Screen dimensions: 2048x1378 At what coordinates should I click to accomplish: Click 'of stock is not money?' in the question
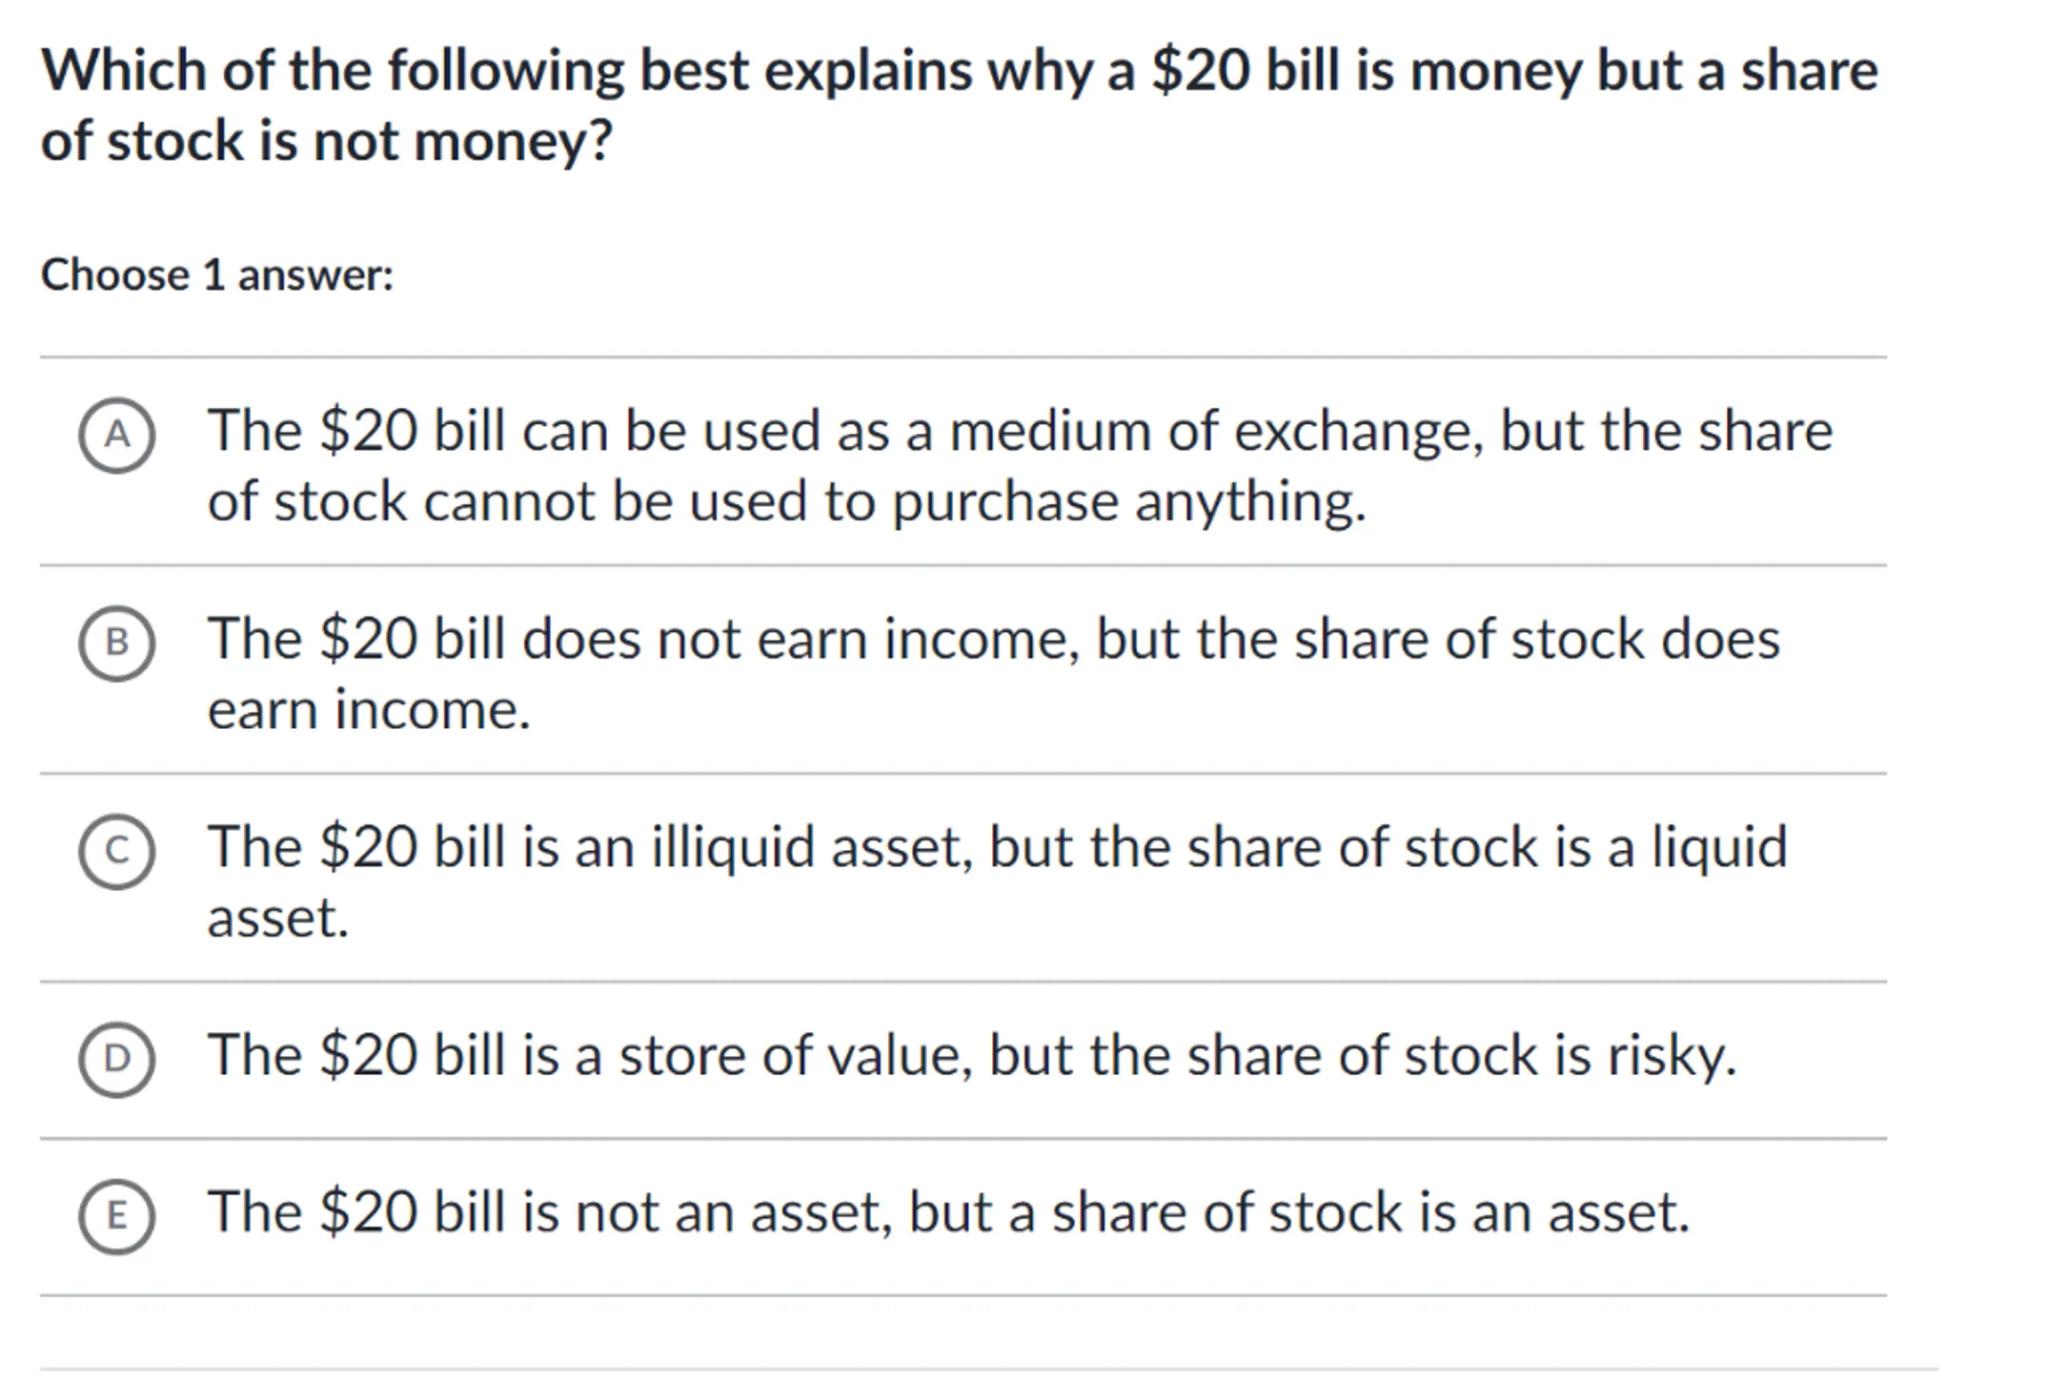tap(326, 141)
